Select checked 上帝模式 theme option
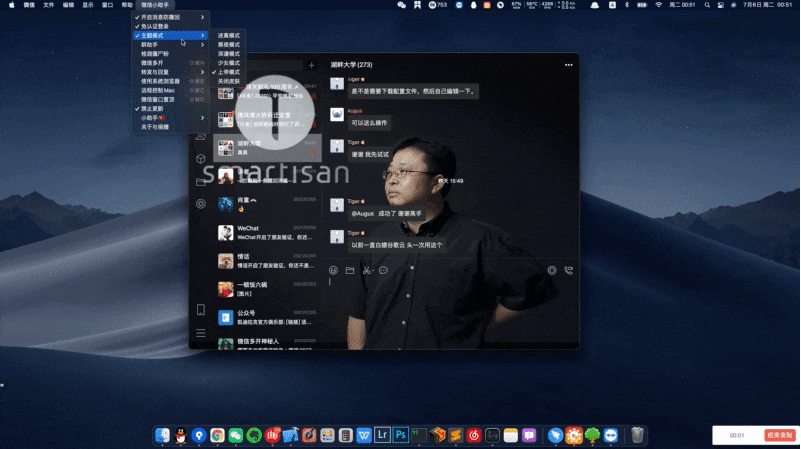Viewport: 801px width, 449px height. point(228,72)
